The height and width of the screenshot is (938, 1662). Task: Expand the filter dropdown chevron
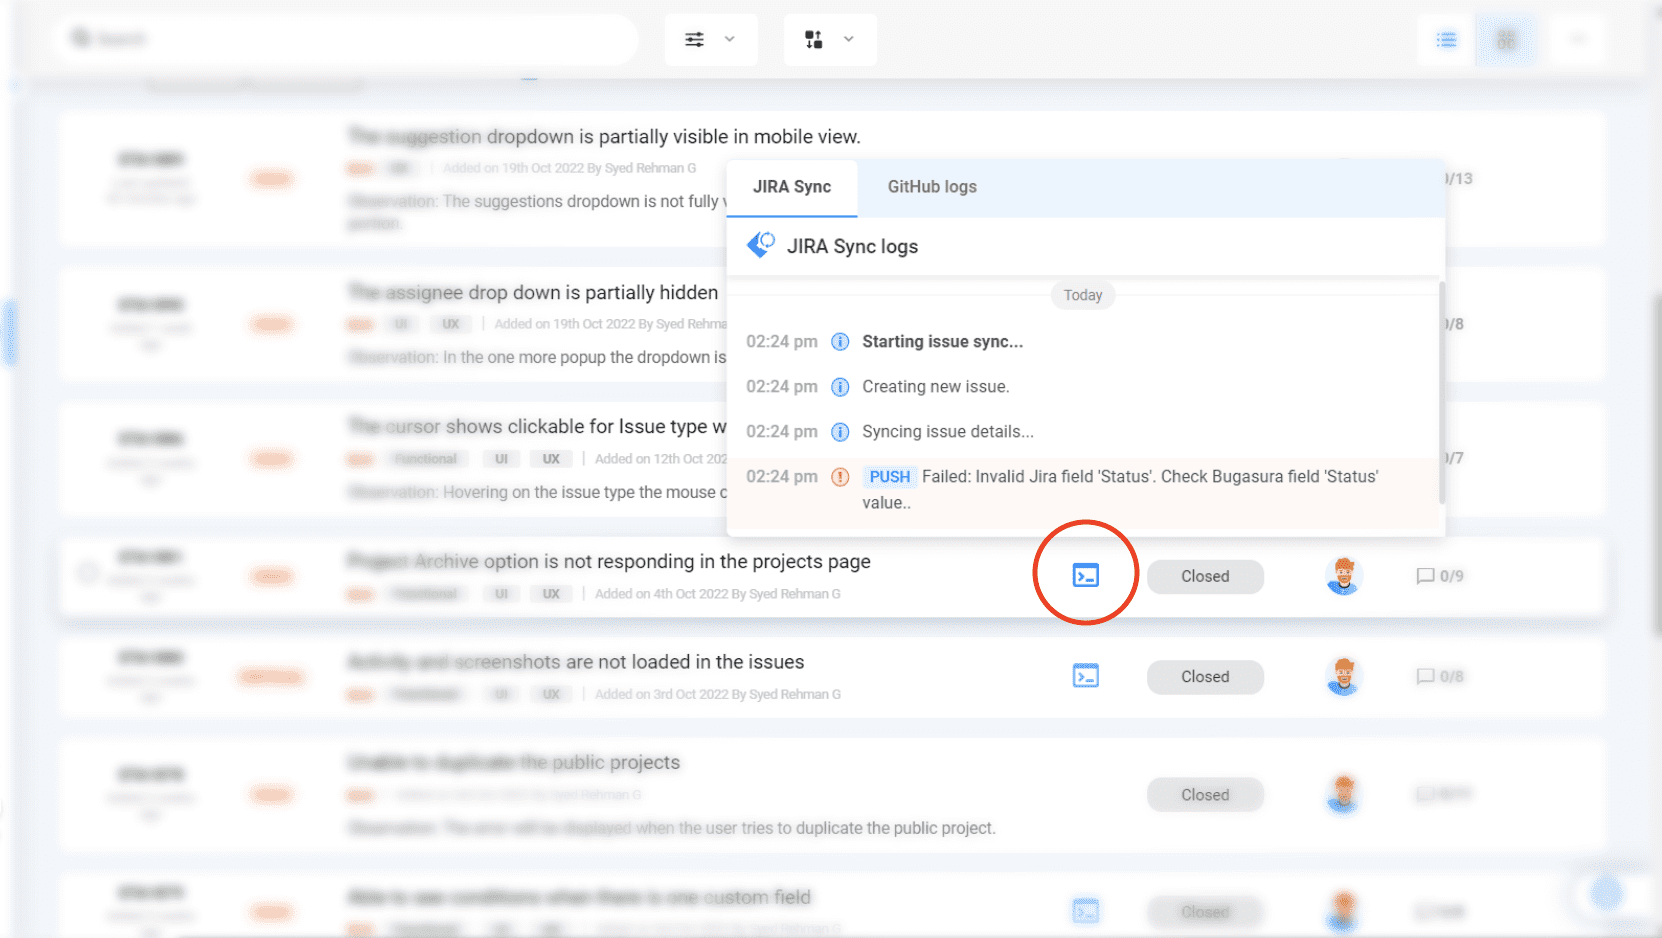[x=729, y=39]
